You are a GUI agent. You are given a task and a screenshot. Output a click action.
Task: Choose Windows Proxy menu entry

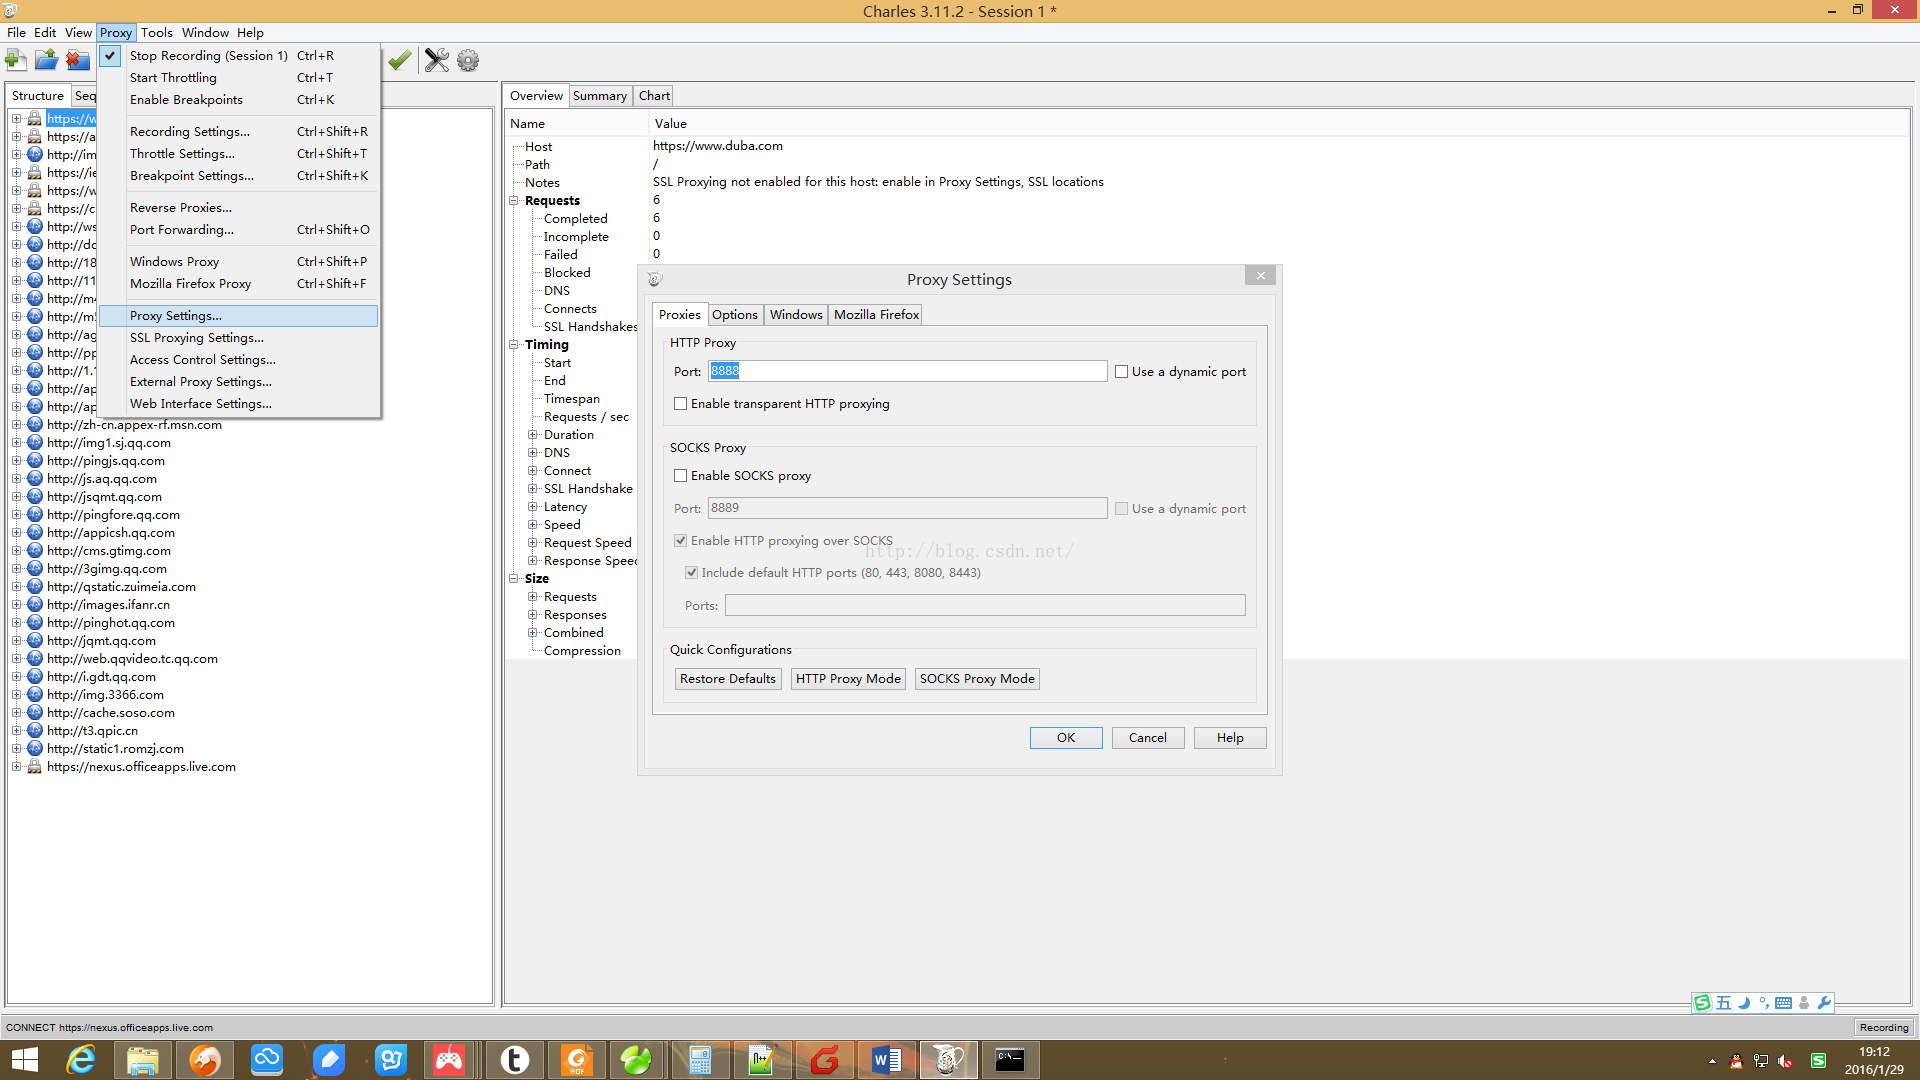pos(239,262)
